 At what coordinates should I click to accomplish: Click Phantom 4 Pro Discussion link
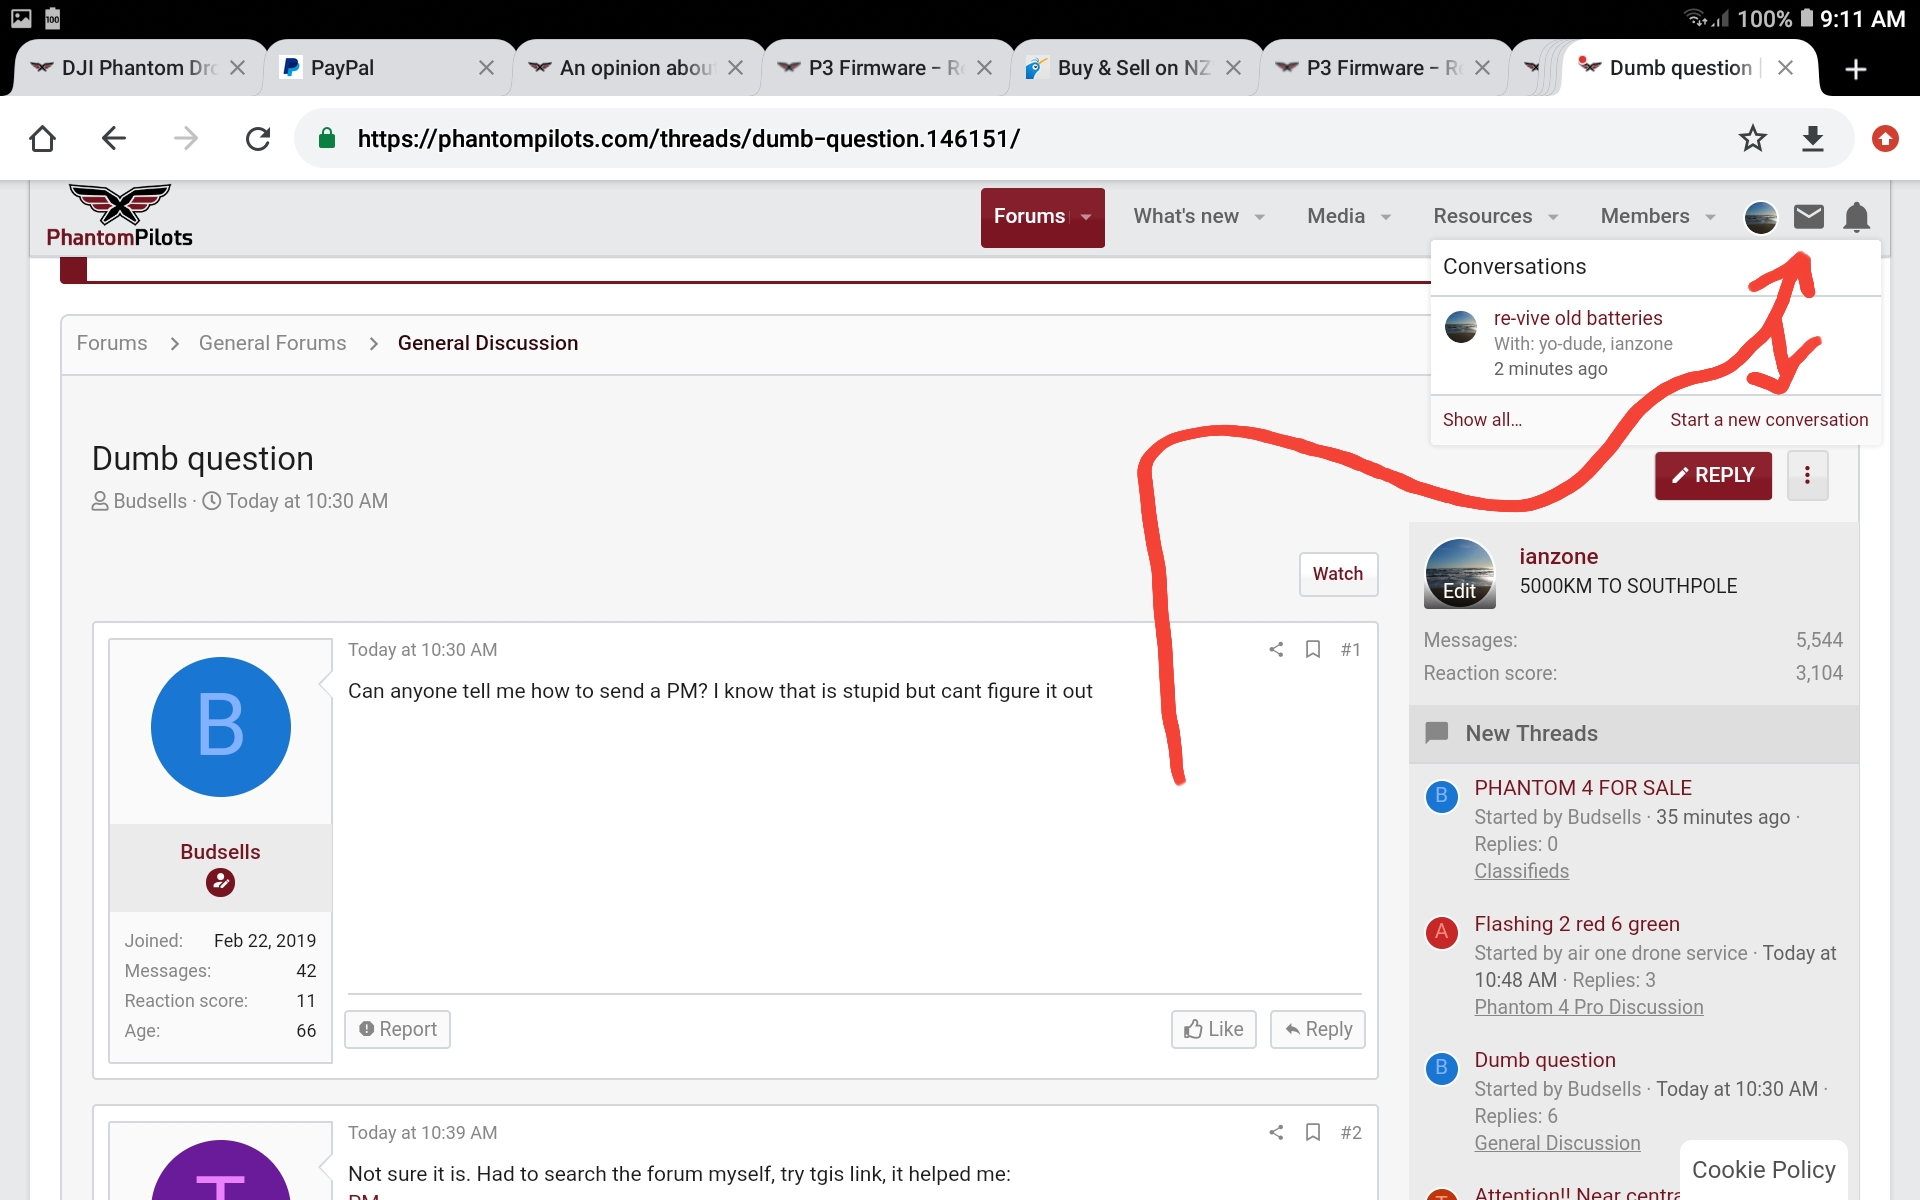tap(1588, 1007)
